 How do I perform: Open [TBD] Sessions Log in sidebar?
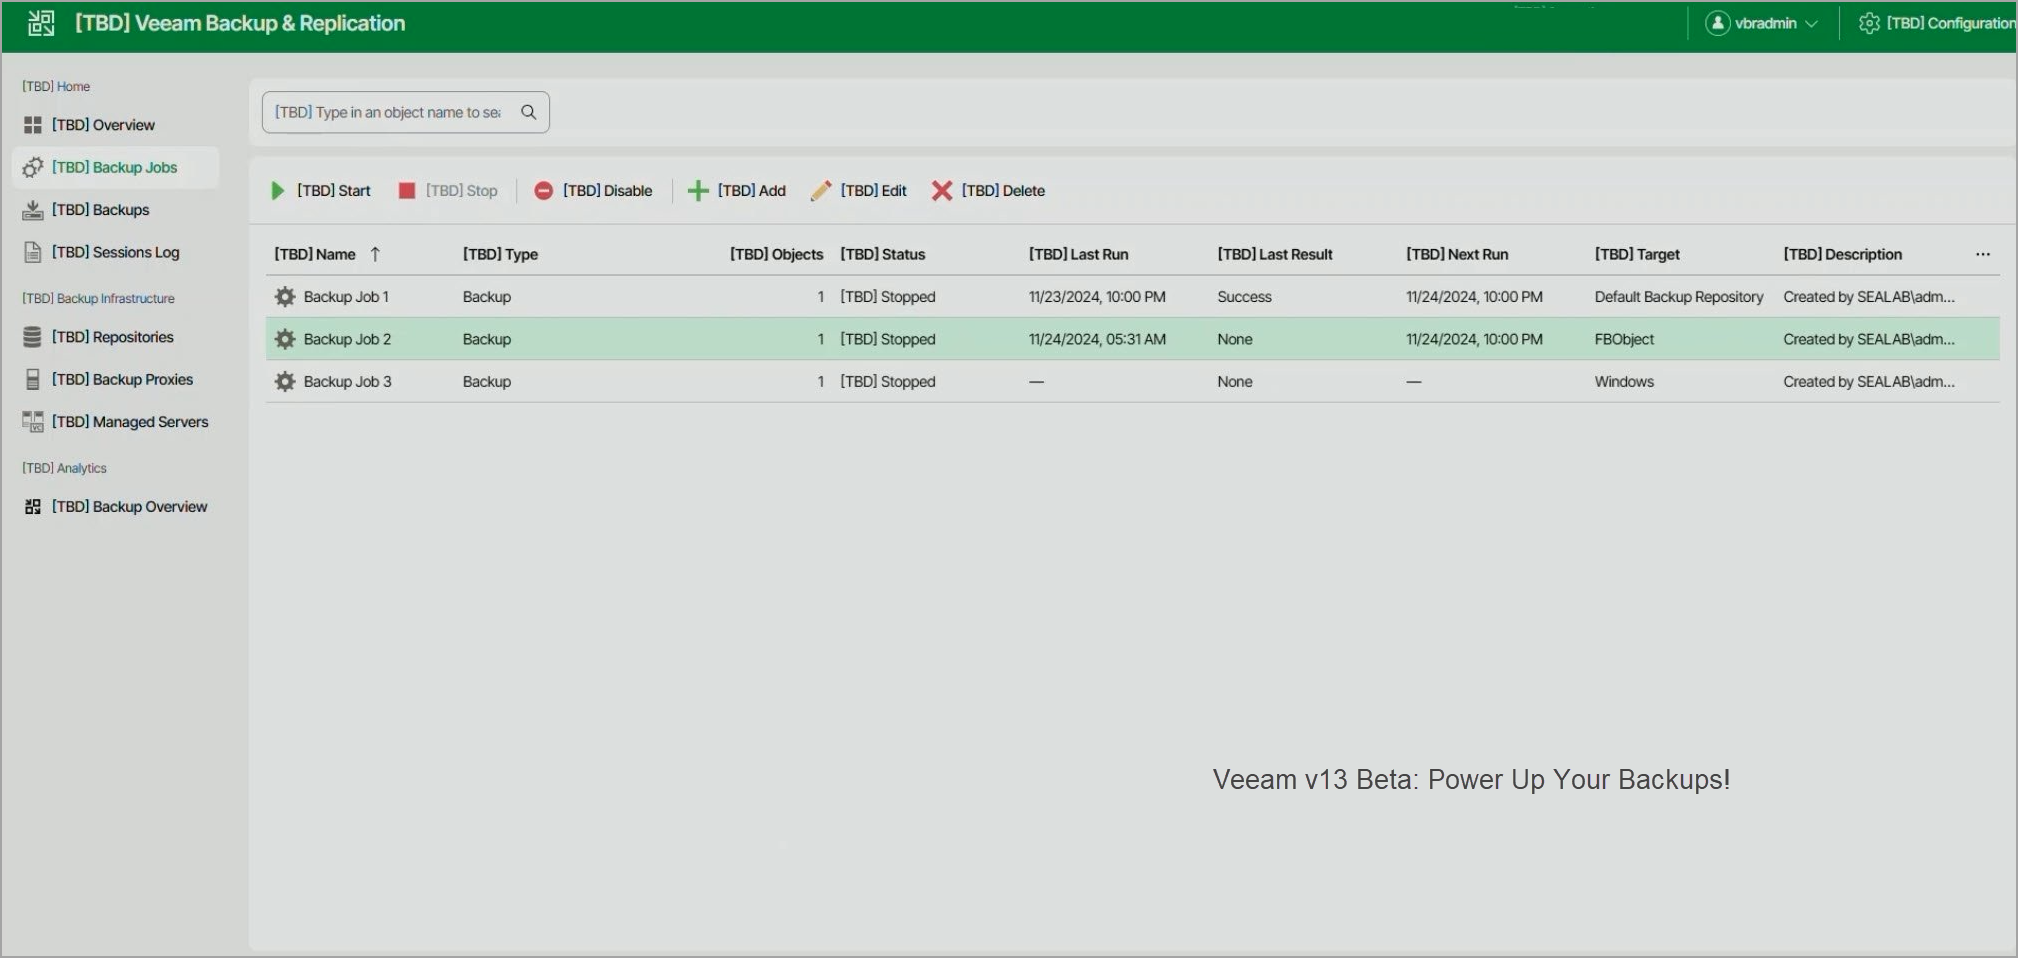coord(115,252)
